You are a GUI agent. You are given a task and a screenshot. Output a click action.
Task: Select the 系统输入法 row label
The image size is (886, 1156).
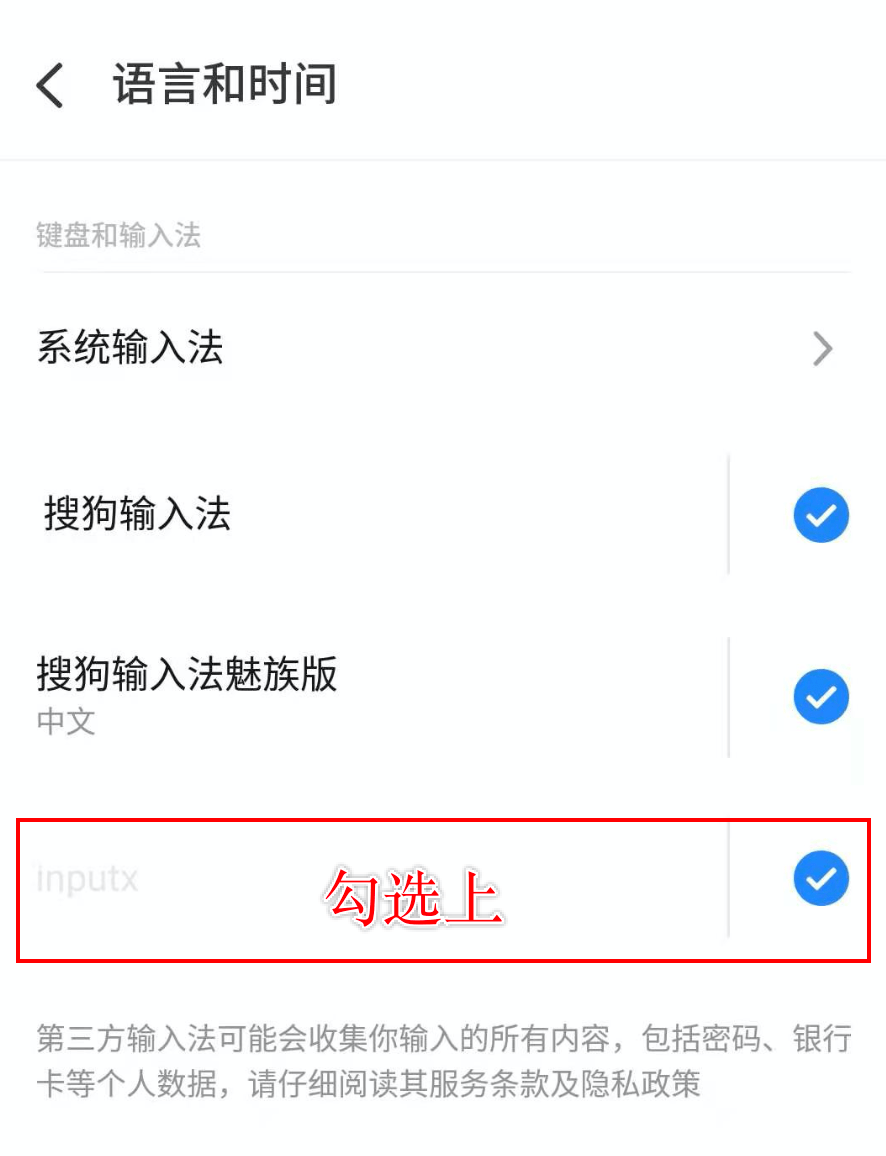[x=130, y=347]
